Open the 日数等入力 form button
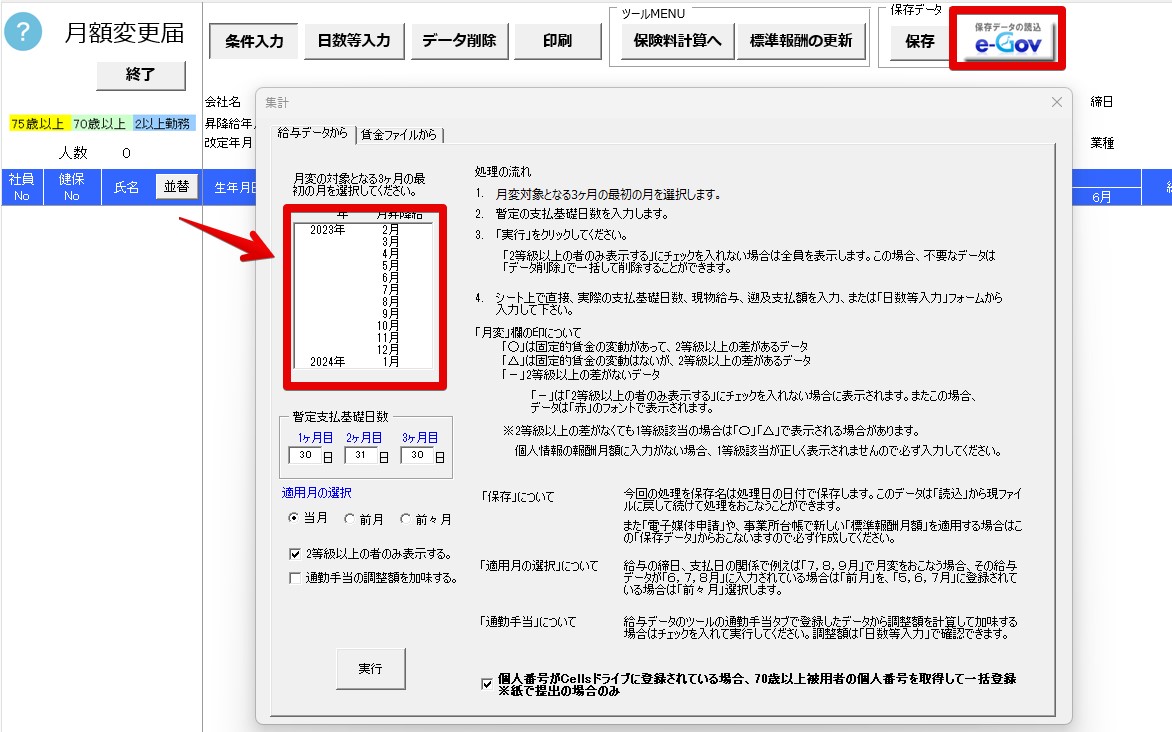1172x732 pixels. coord(354,40)
